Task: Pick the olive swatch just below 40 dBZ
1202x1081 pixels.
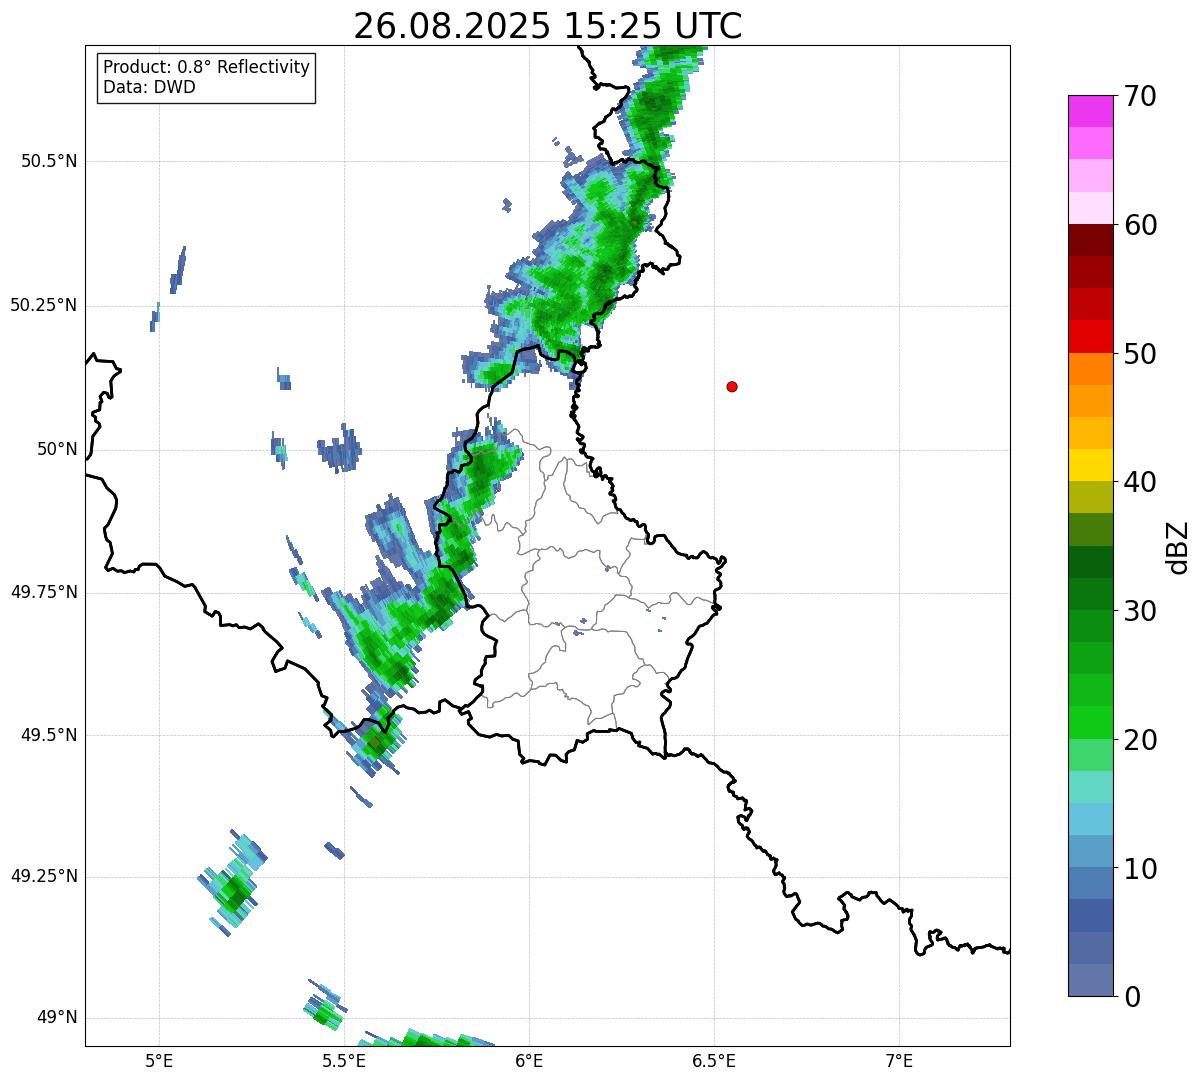Action: [x=1091, y=497]
